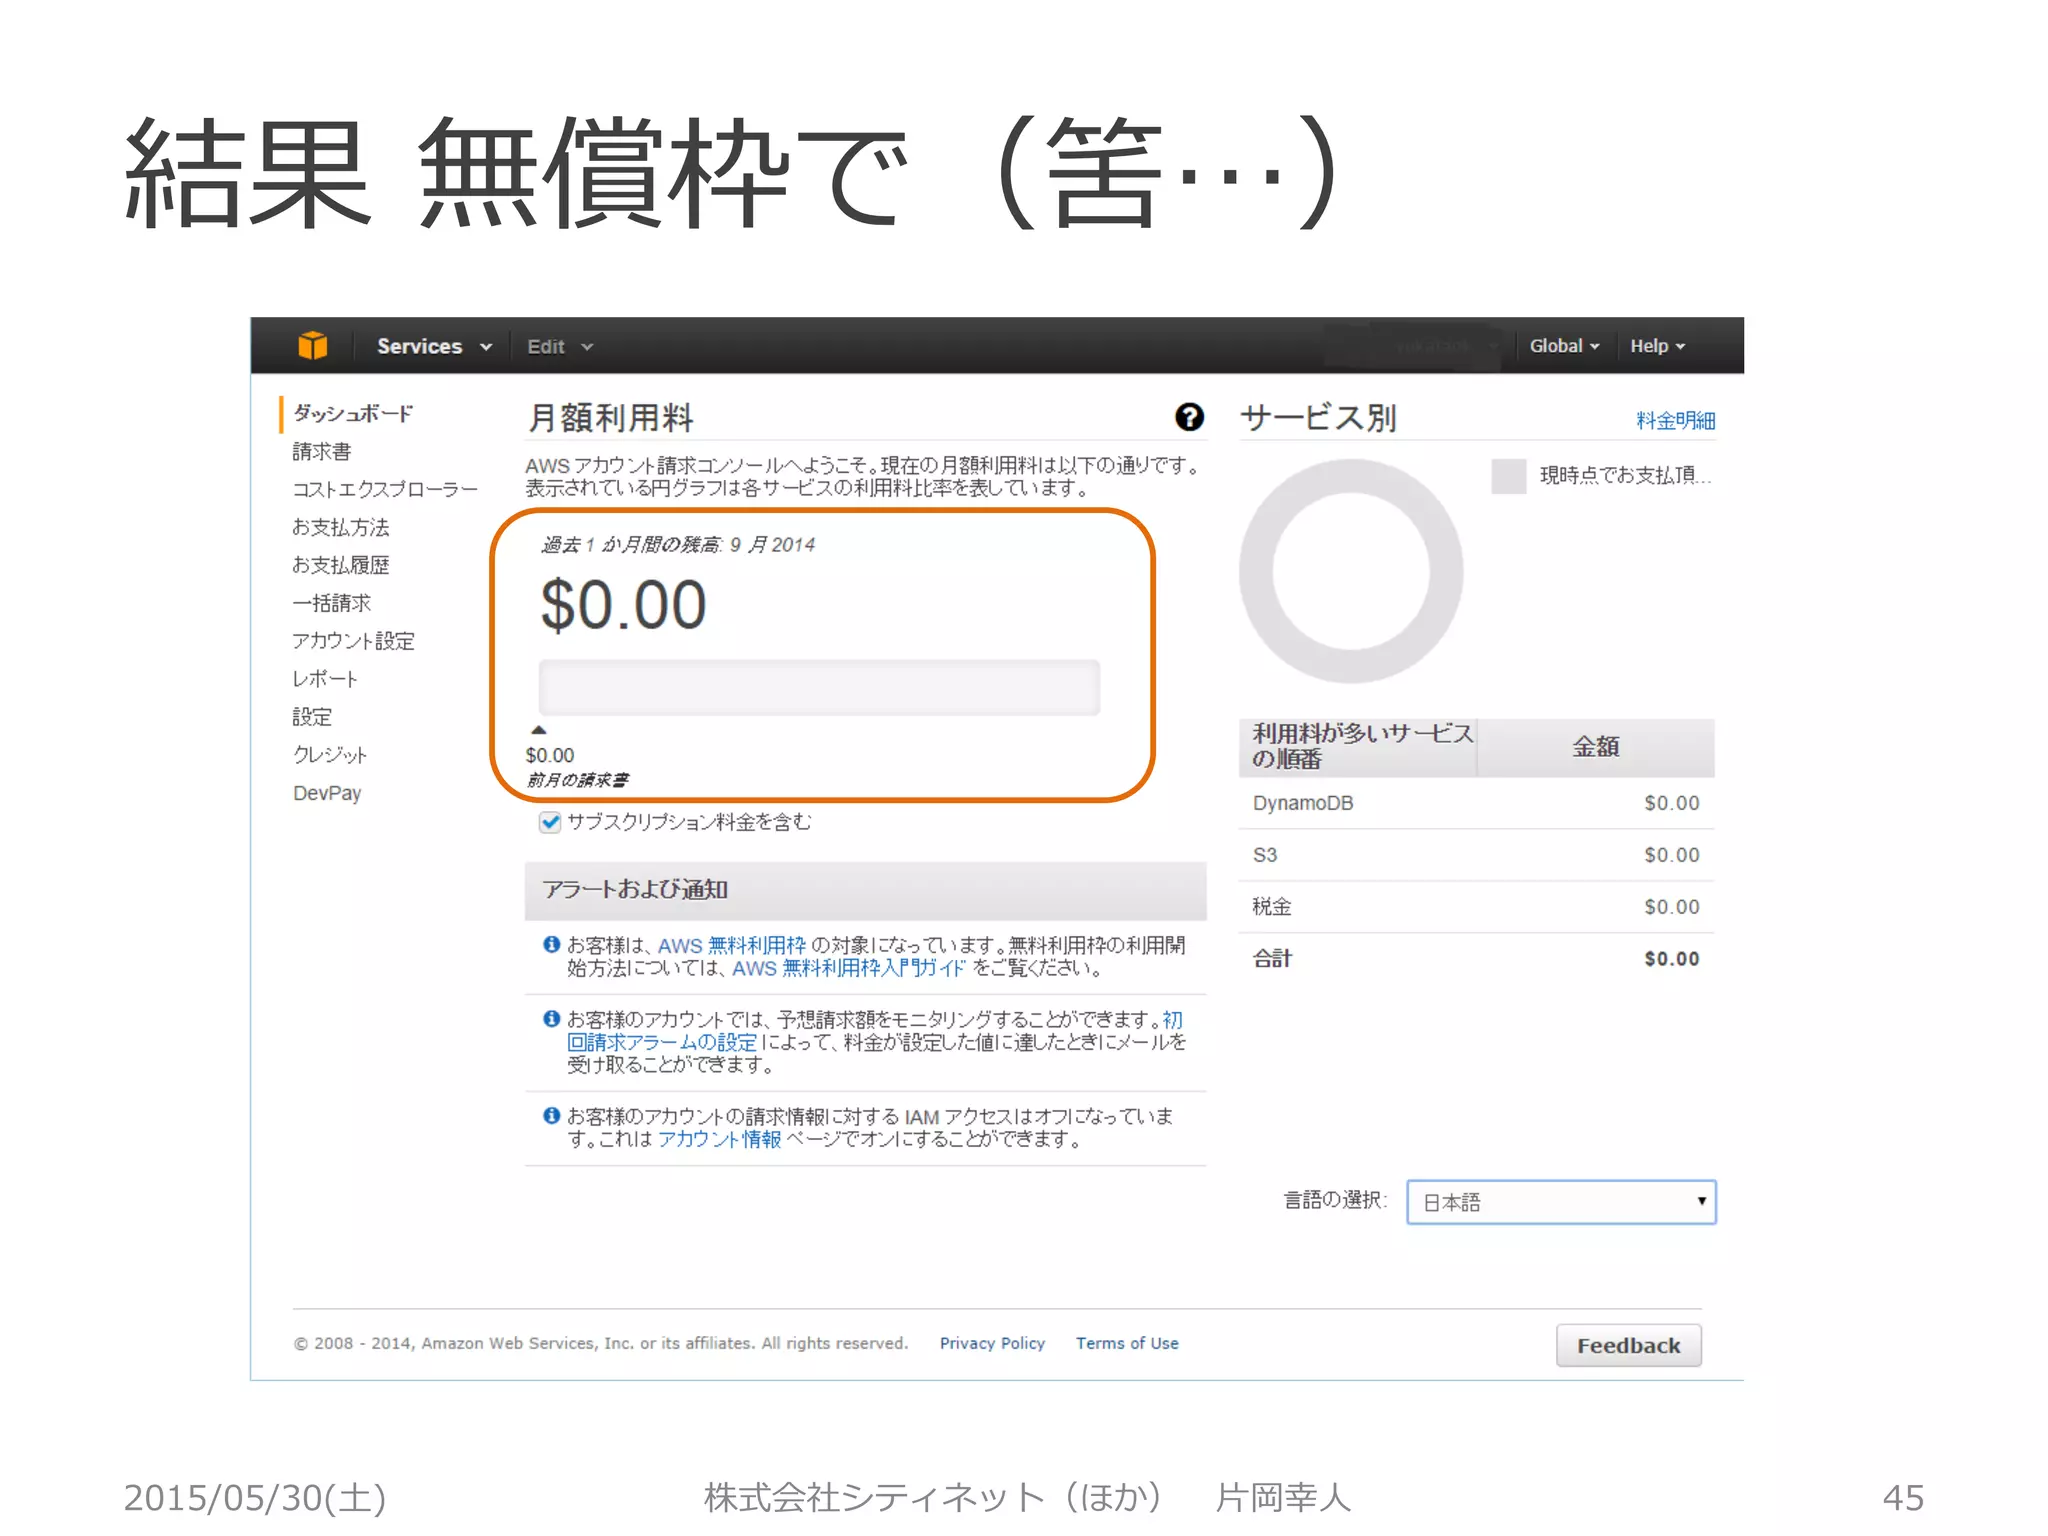Click the info icon beside free tier notice

pos(551,944)
